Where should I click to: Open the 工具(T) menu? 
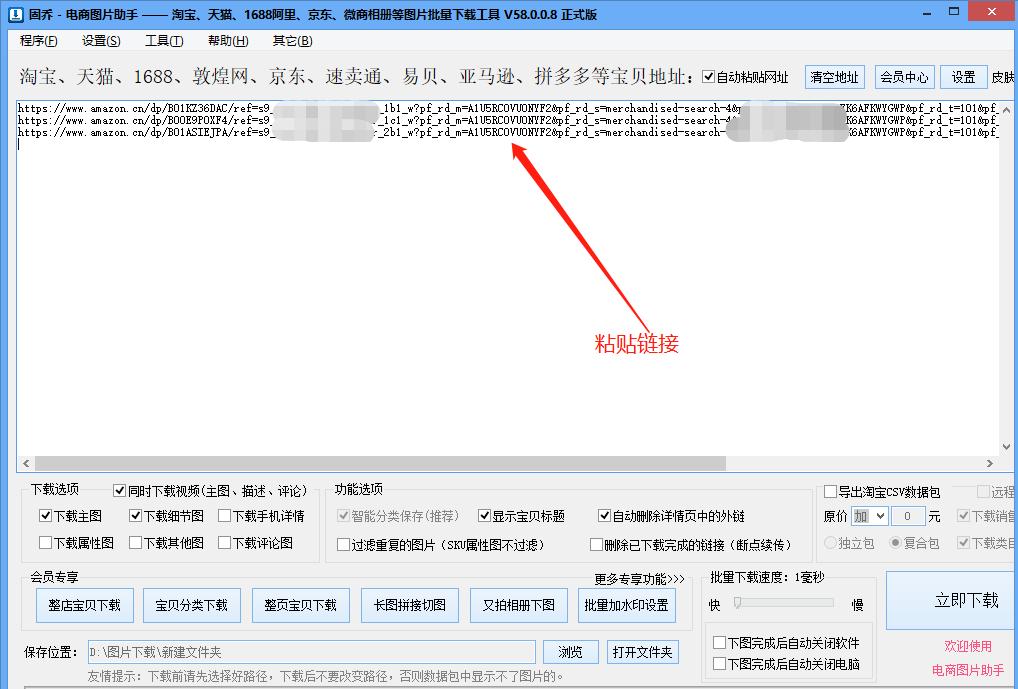tap(162, 40)
